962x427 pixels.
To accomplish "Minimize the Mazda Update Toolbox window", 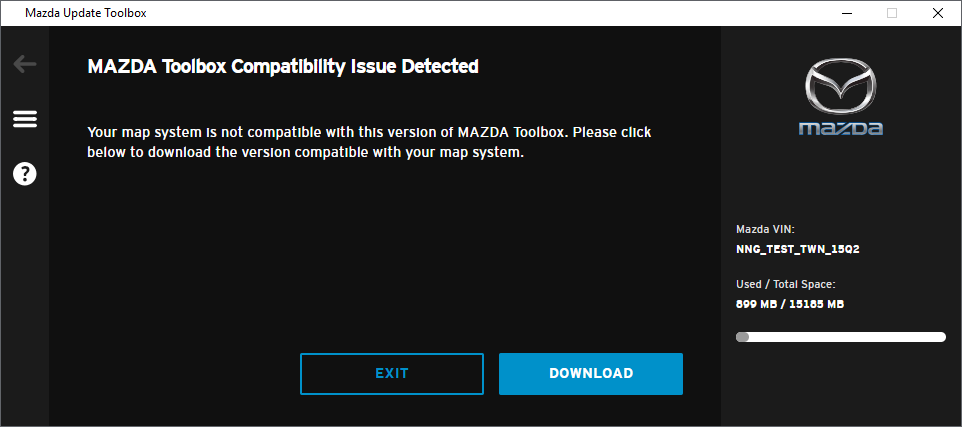I will coord(847,13).
